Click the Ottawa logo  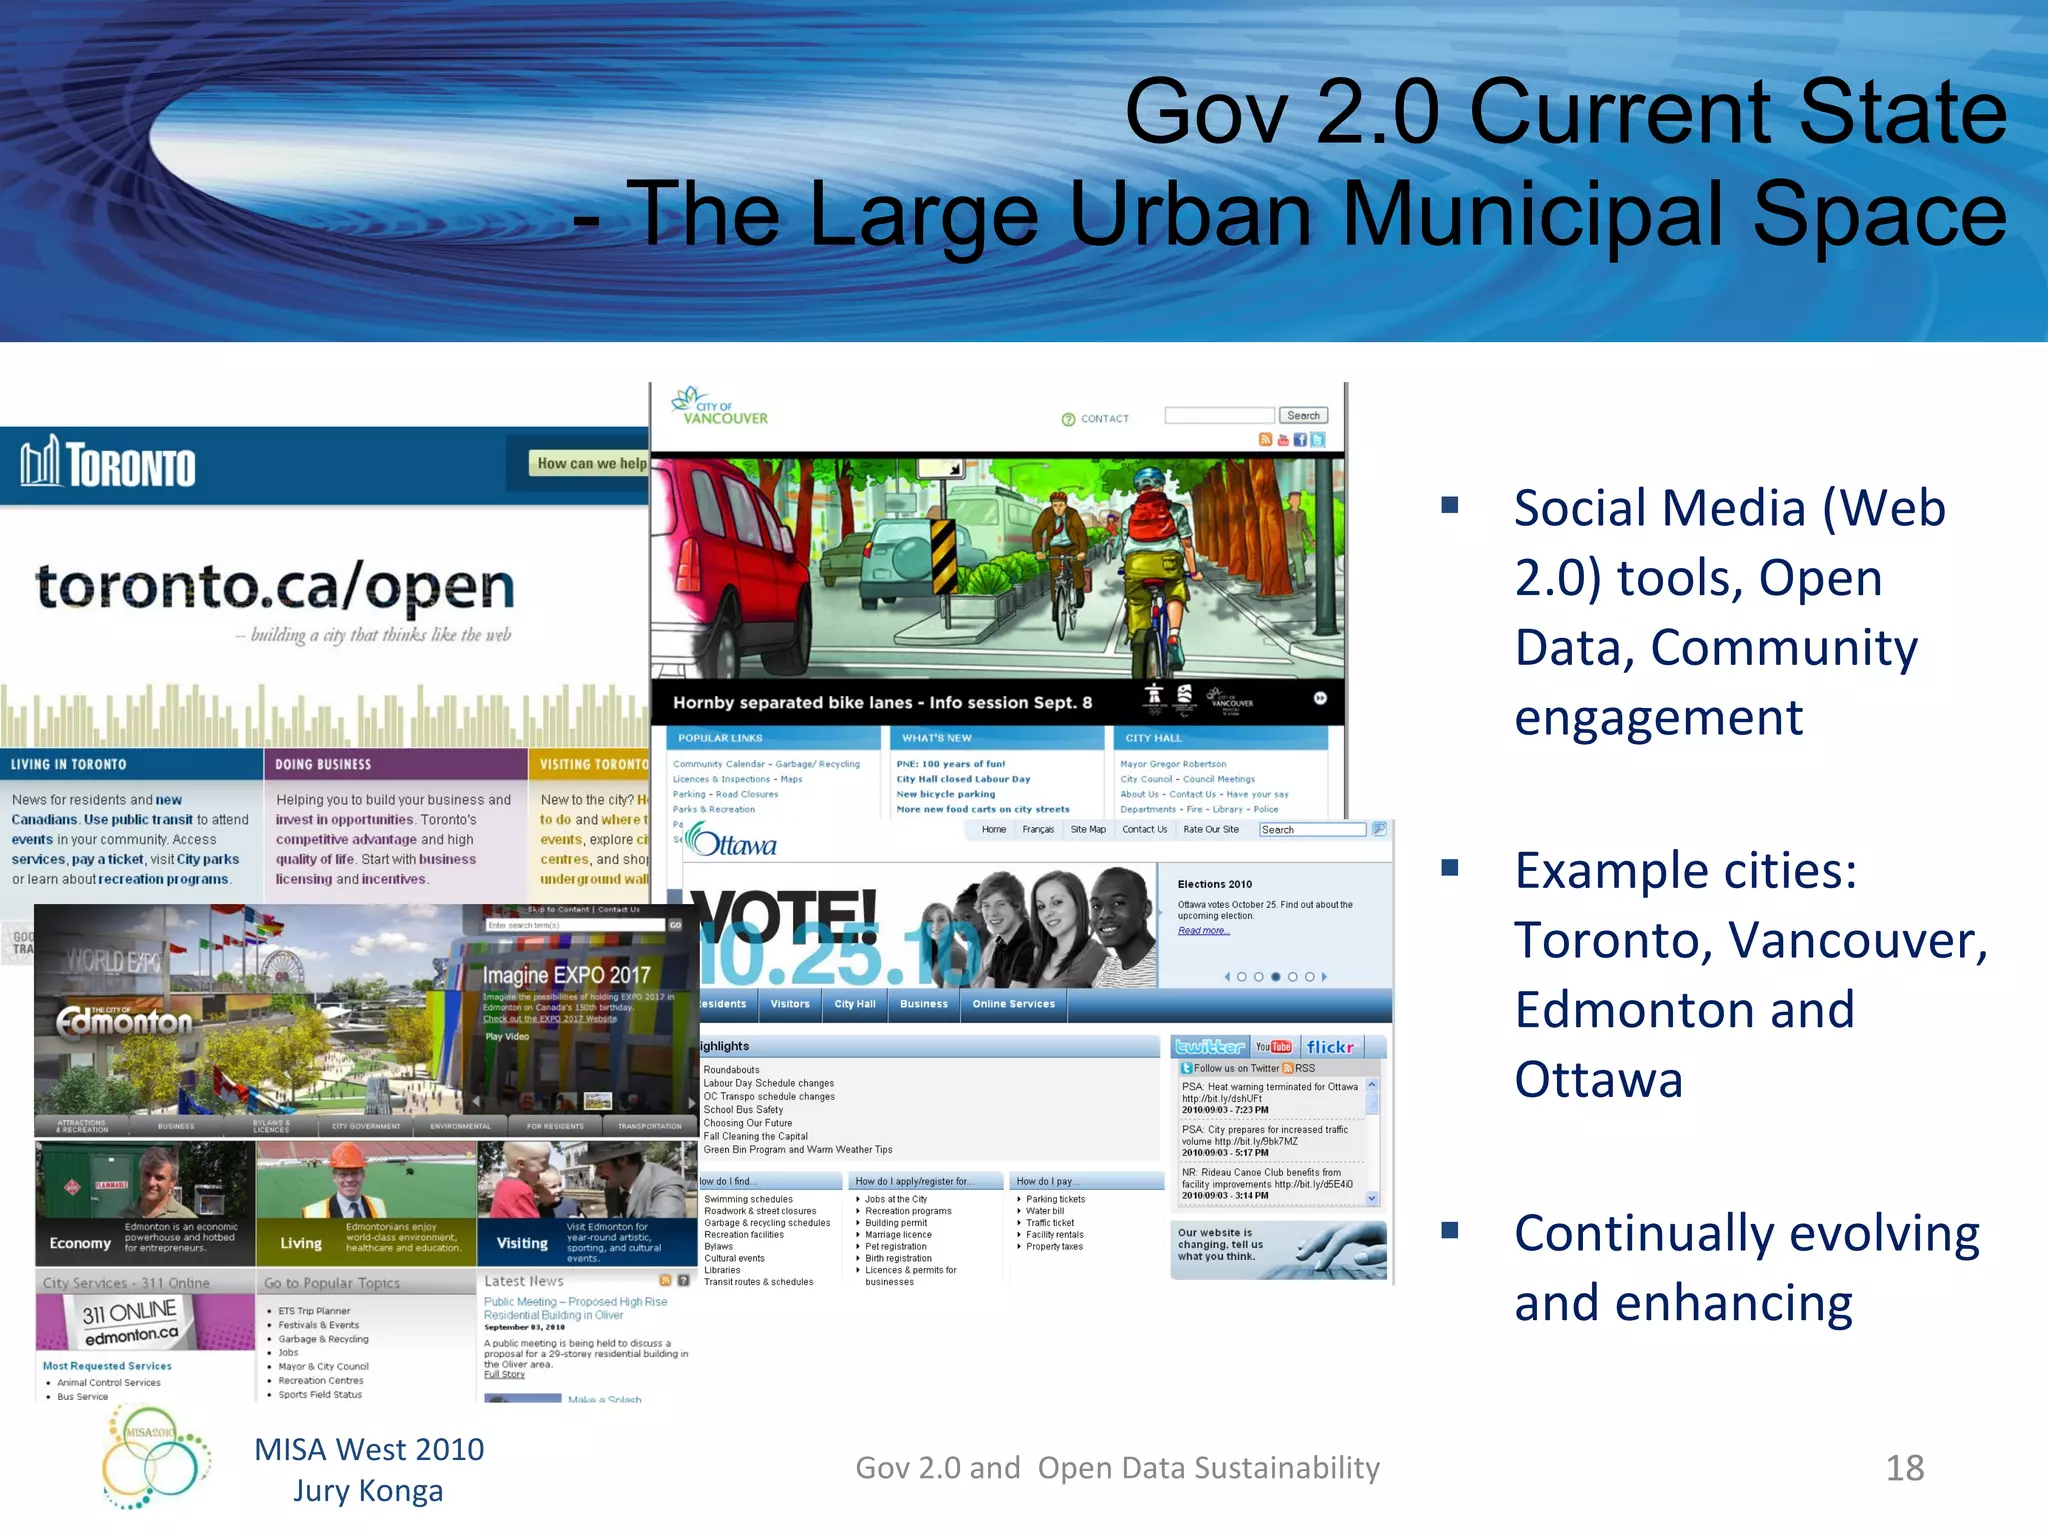(x=732, y=841)
